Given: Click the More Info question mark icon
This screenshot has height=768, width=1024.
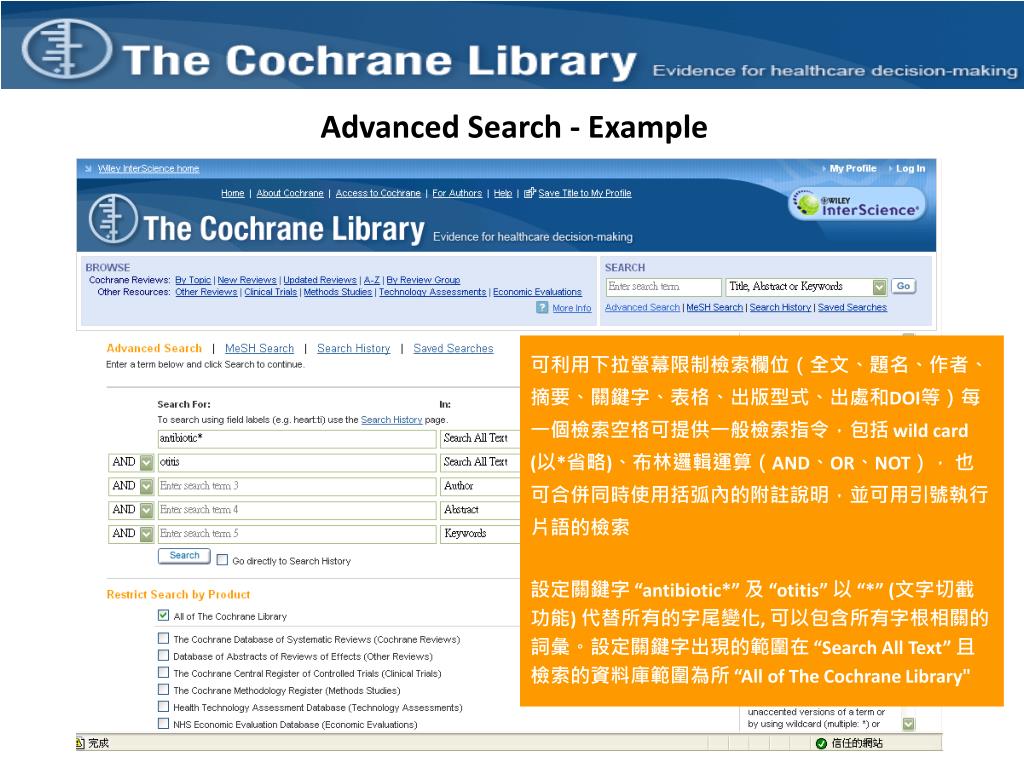Looking at the screenshot, I should 542,308.
